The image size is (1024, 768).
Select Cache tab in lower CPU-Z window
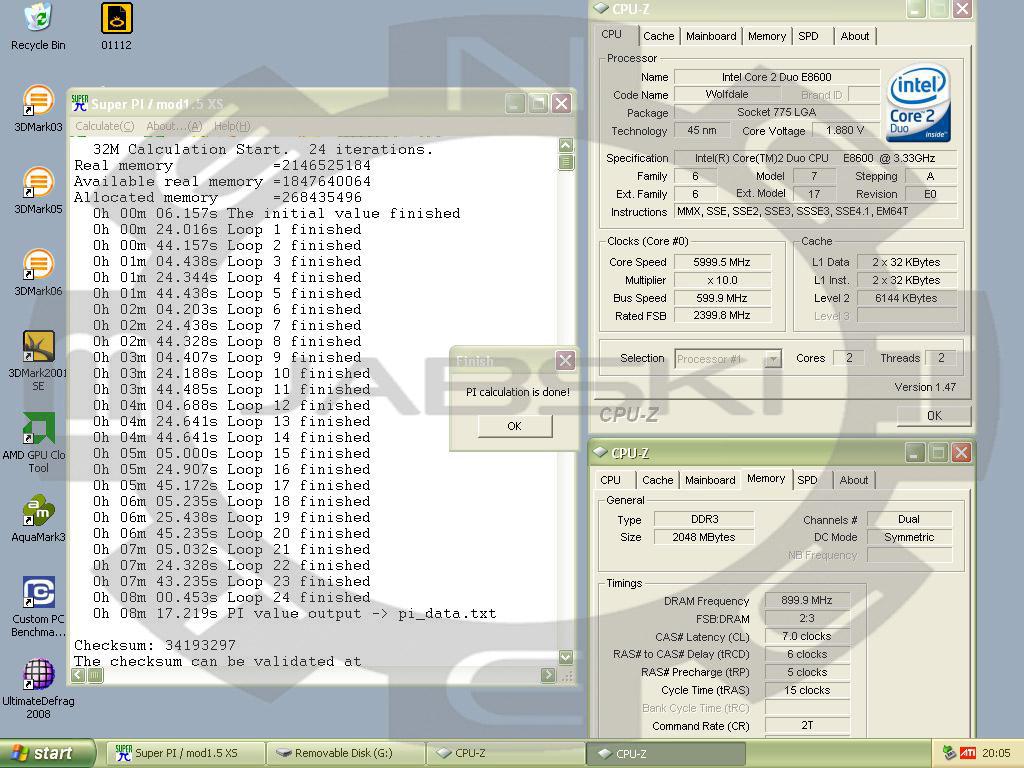coord(658,480)
